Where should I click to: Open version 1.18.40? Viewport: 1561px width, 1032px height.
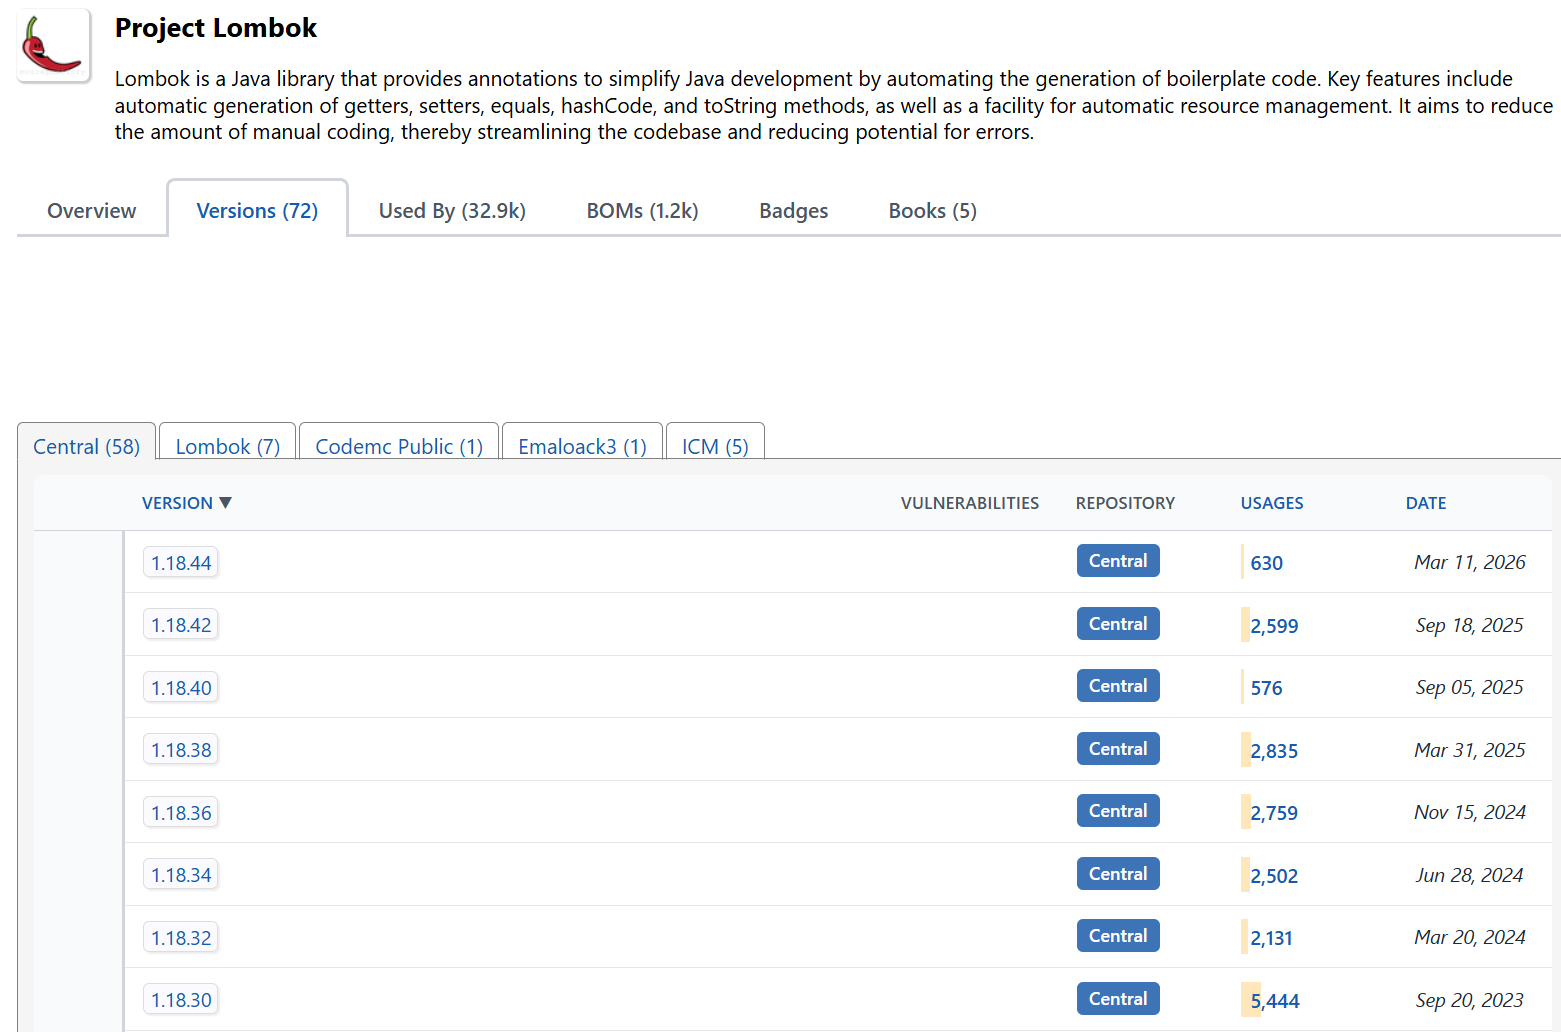click(181, 688)
